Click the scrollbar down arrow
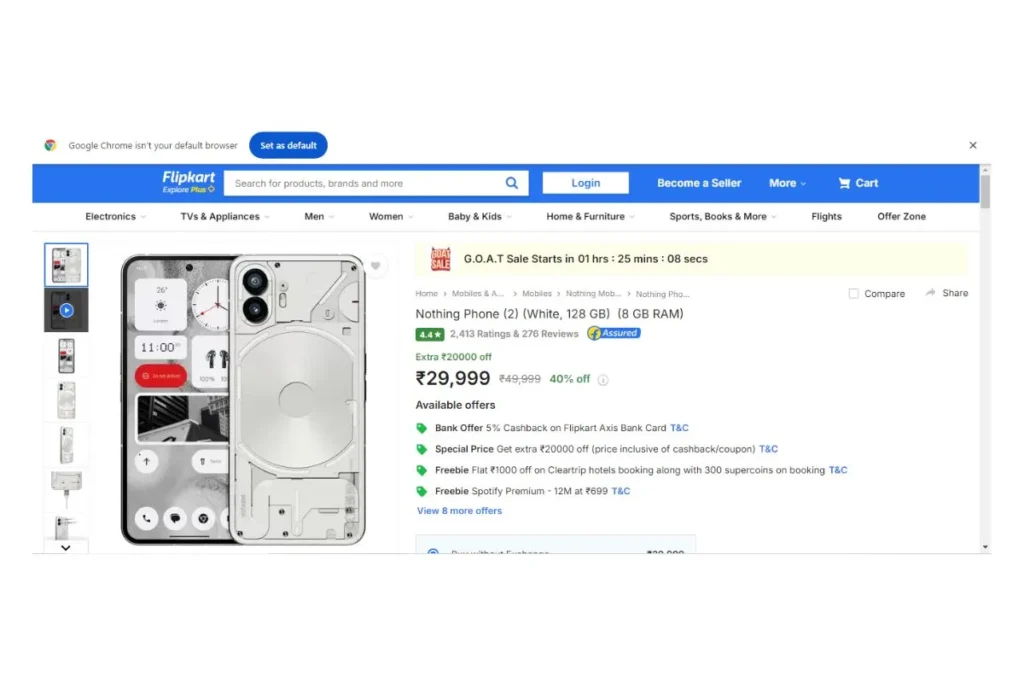 [x=985, y=547]
